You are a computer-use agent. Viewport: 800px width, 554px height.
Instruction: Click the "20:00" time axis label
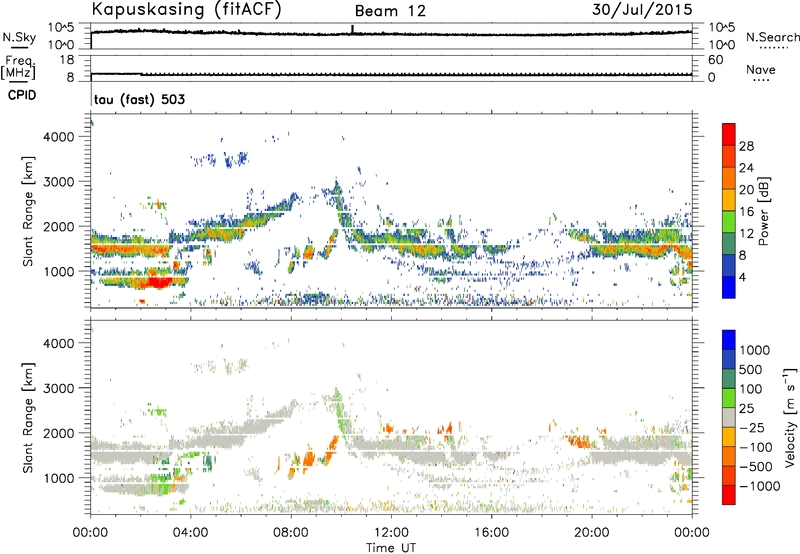(592, 533)
